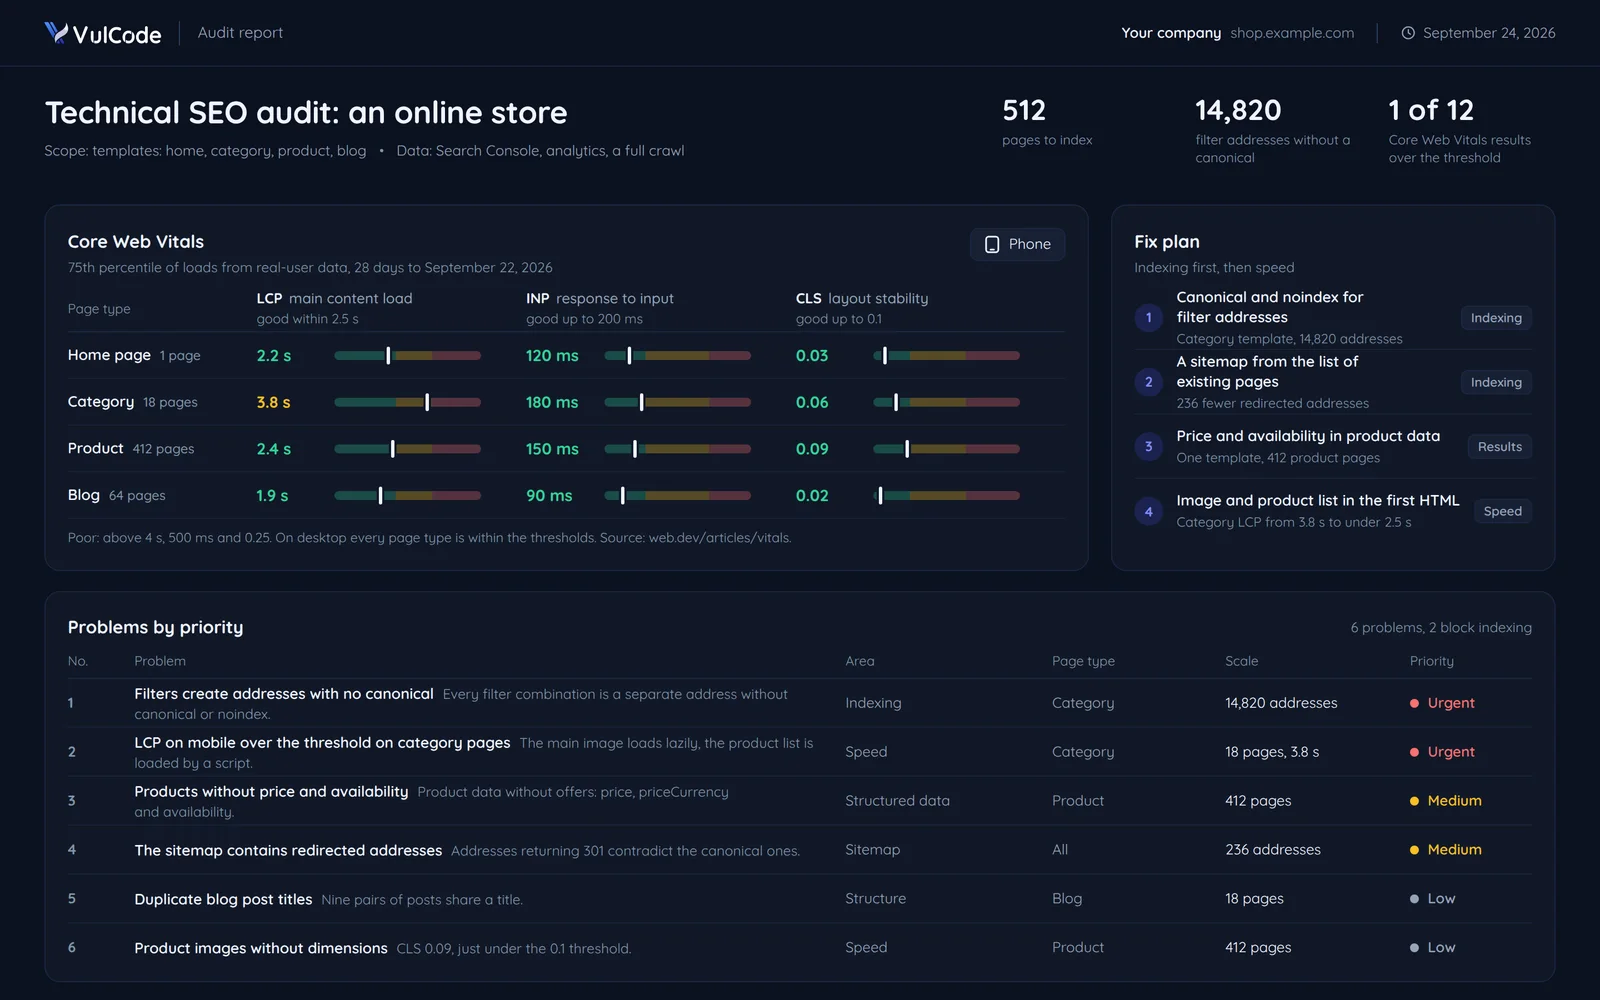
Task: Select step 2 circle in Fix plan
Action: (1148, 382)
